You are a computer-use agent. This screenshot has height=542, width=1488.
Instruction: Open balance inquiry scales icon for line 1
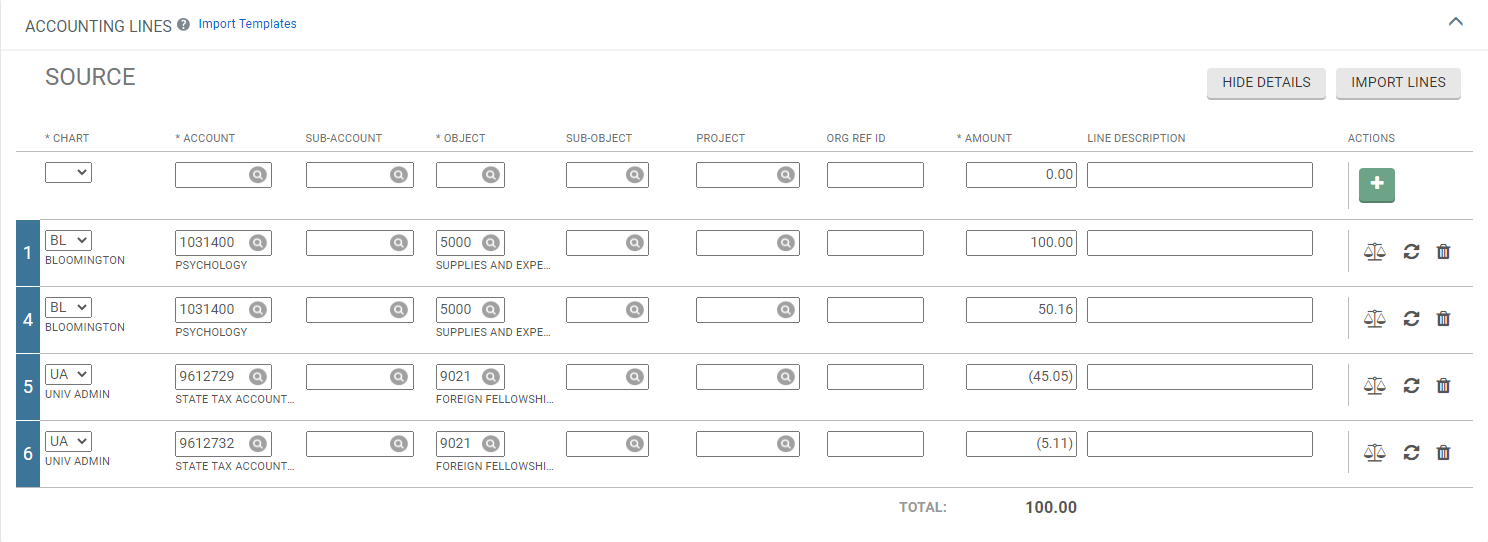tap(1375, 252)
